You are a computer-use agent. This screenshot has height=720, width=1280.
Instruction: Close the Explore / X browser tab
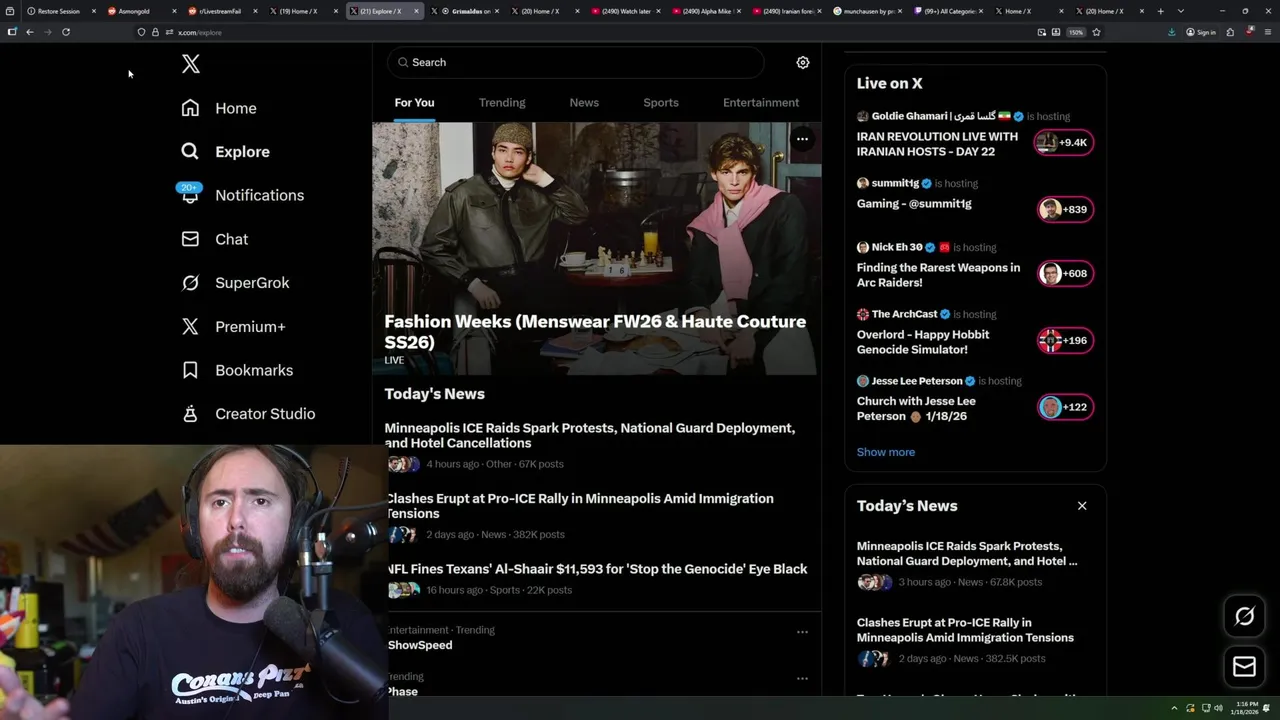tap(416, 11)
